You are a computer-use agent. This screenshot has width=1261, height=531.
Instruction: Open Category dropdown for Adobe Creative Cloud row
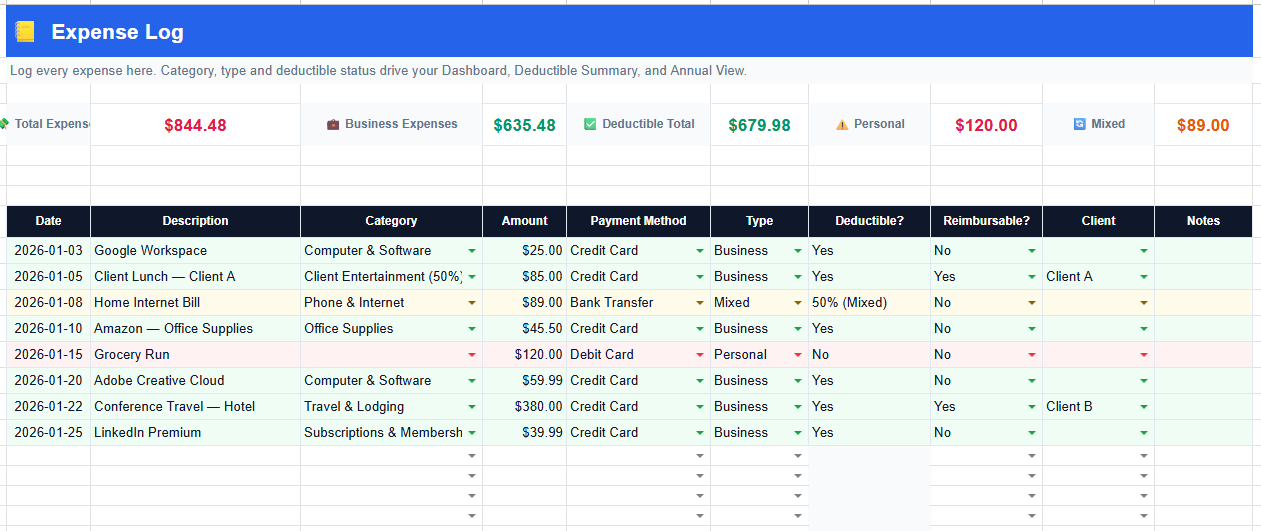[x=472, y=381]
